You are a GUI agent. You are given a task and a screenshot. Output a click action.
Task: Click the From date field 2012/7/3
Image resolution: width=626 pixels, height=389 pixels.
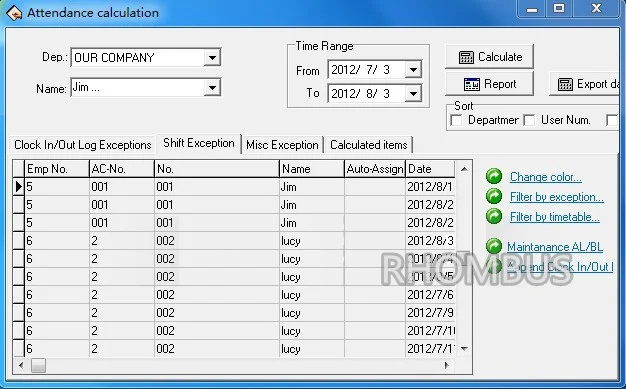[366, 69]
